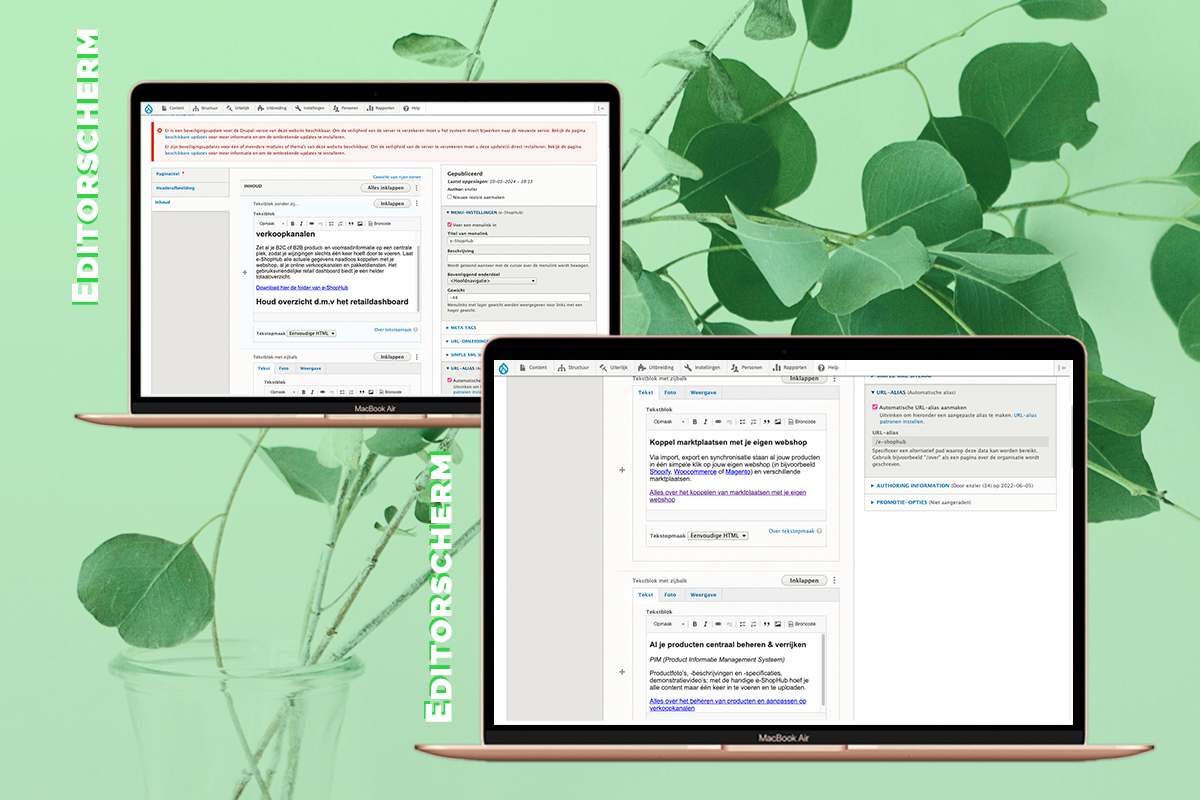Image resolution: width=1200 pixels, height=800 pixels.
Task: Click Broncode in front 'Al je producten' editor
Action: click(x=801, y=623)
